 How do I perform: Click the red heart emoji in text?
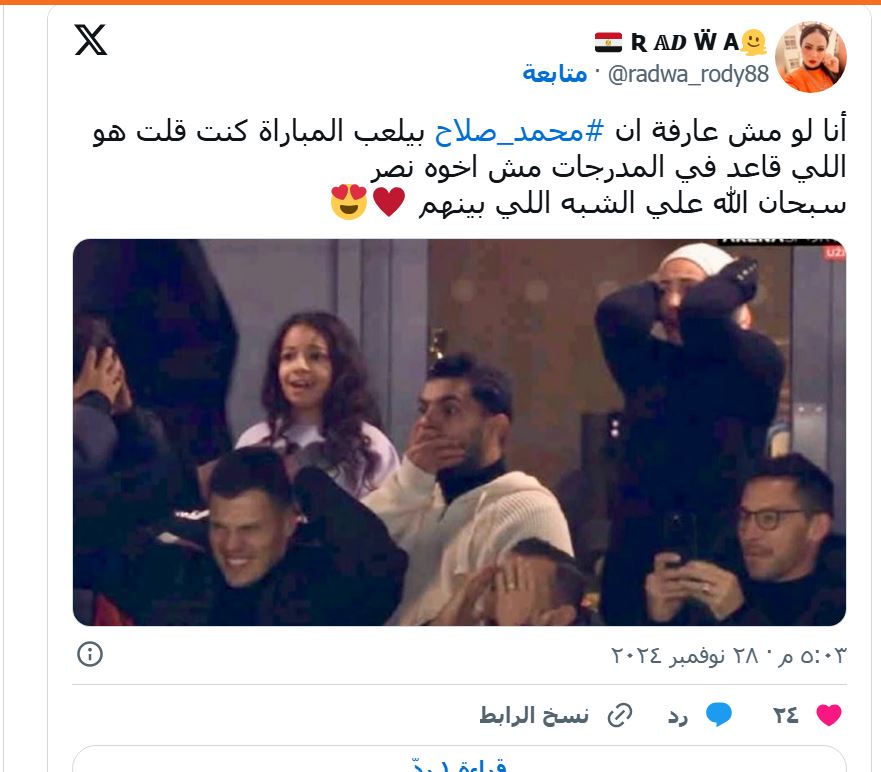point(389,202)
